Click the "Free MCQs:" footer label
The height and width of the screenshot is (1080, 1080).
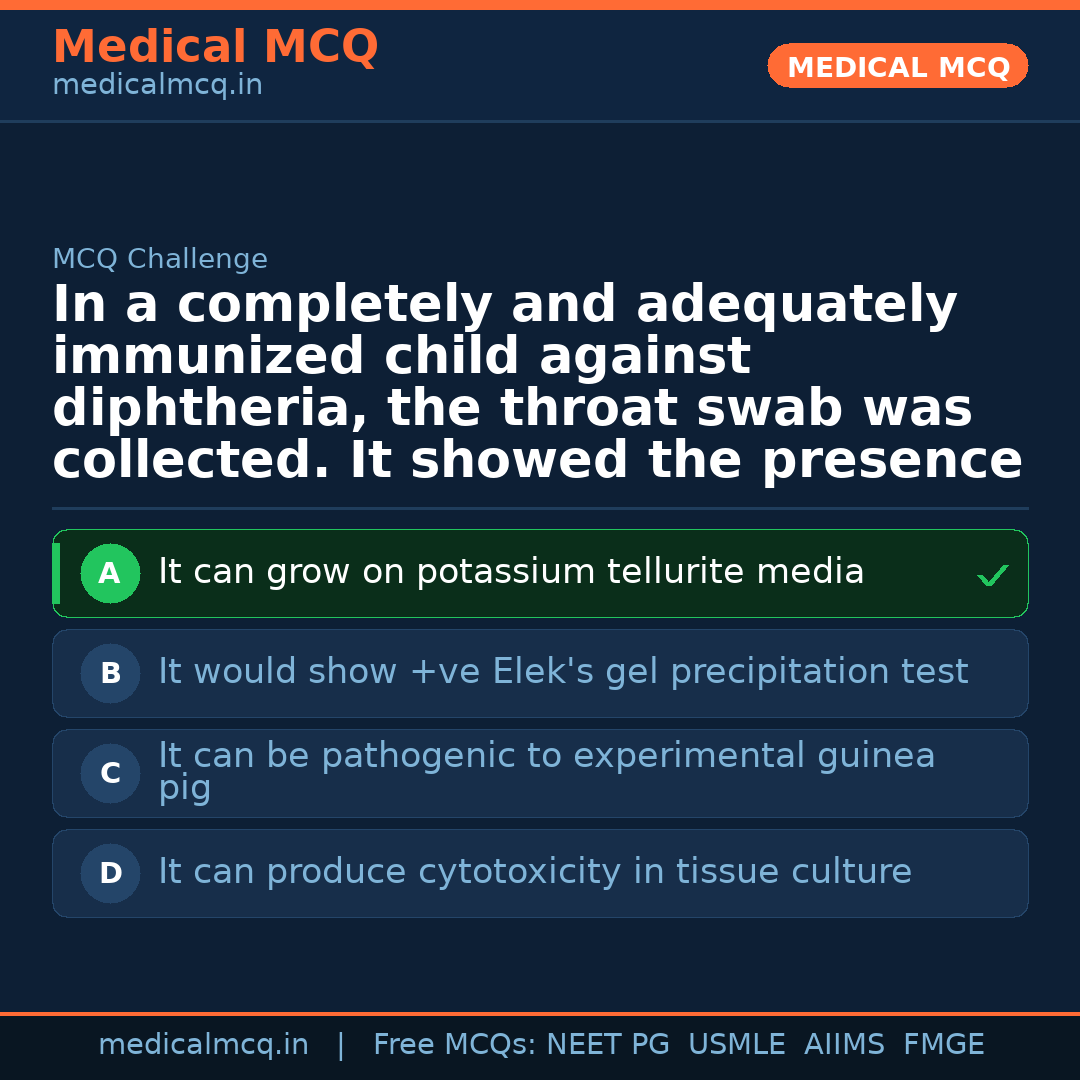pyautogui.click(x=455, y=1045)
